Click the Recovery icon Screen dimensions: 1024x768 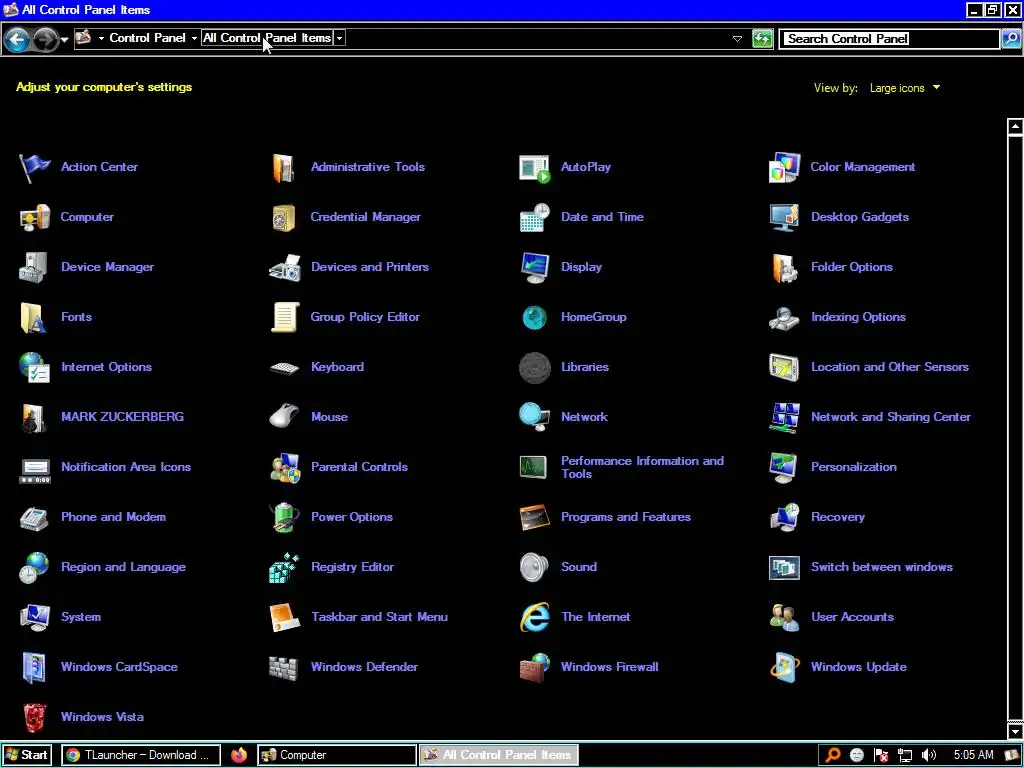click(784, 517)
